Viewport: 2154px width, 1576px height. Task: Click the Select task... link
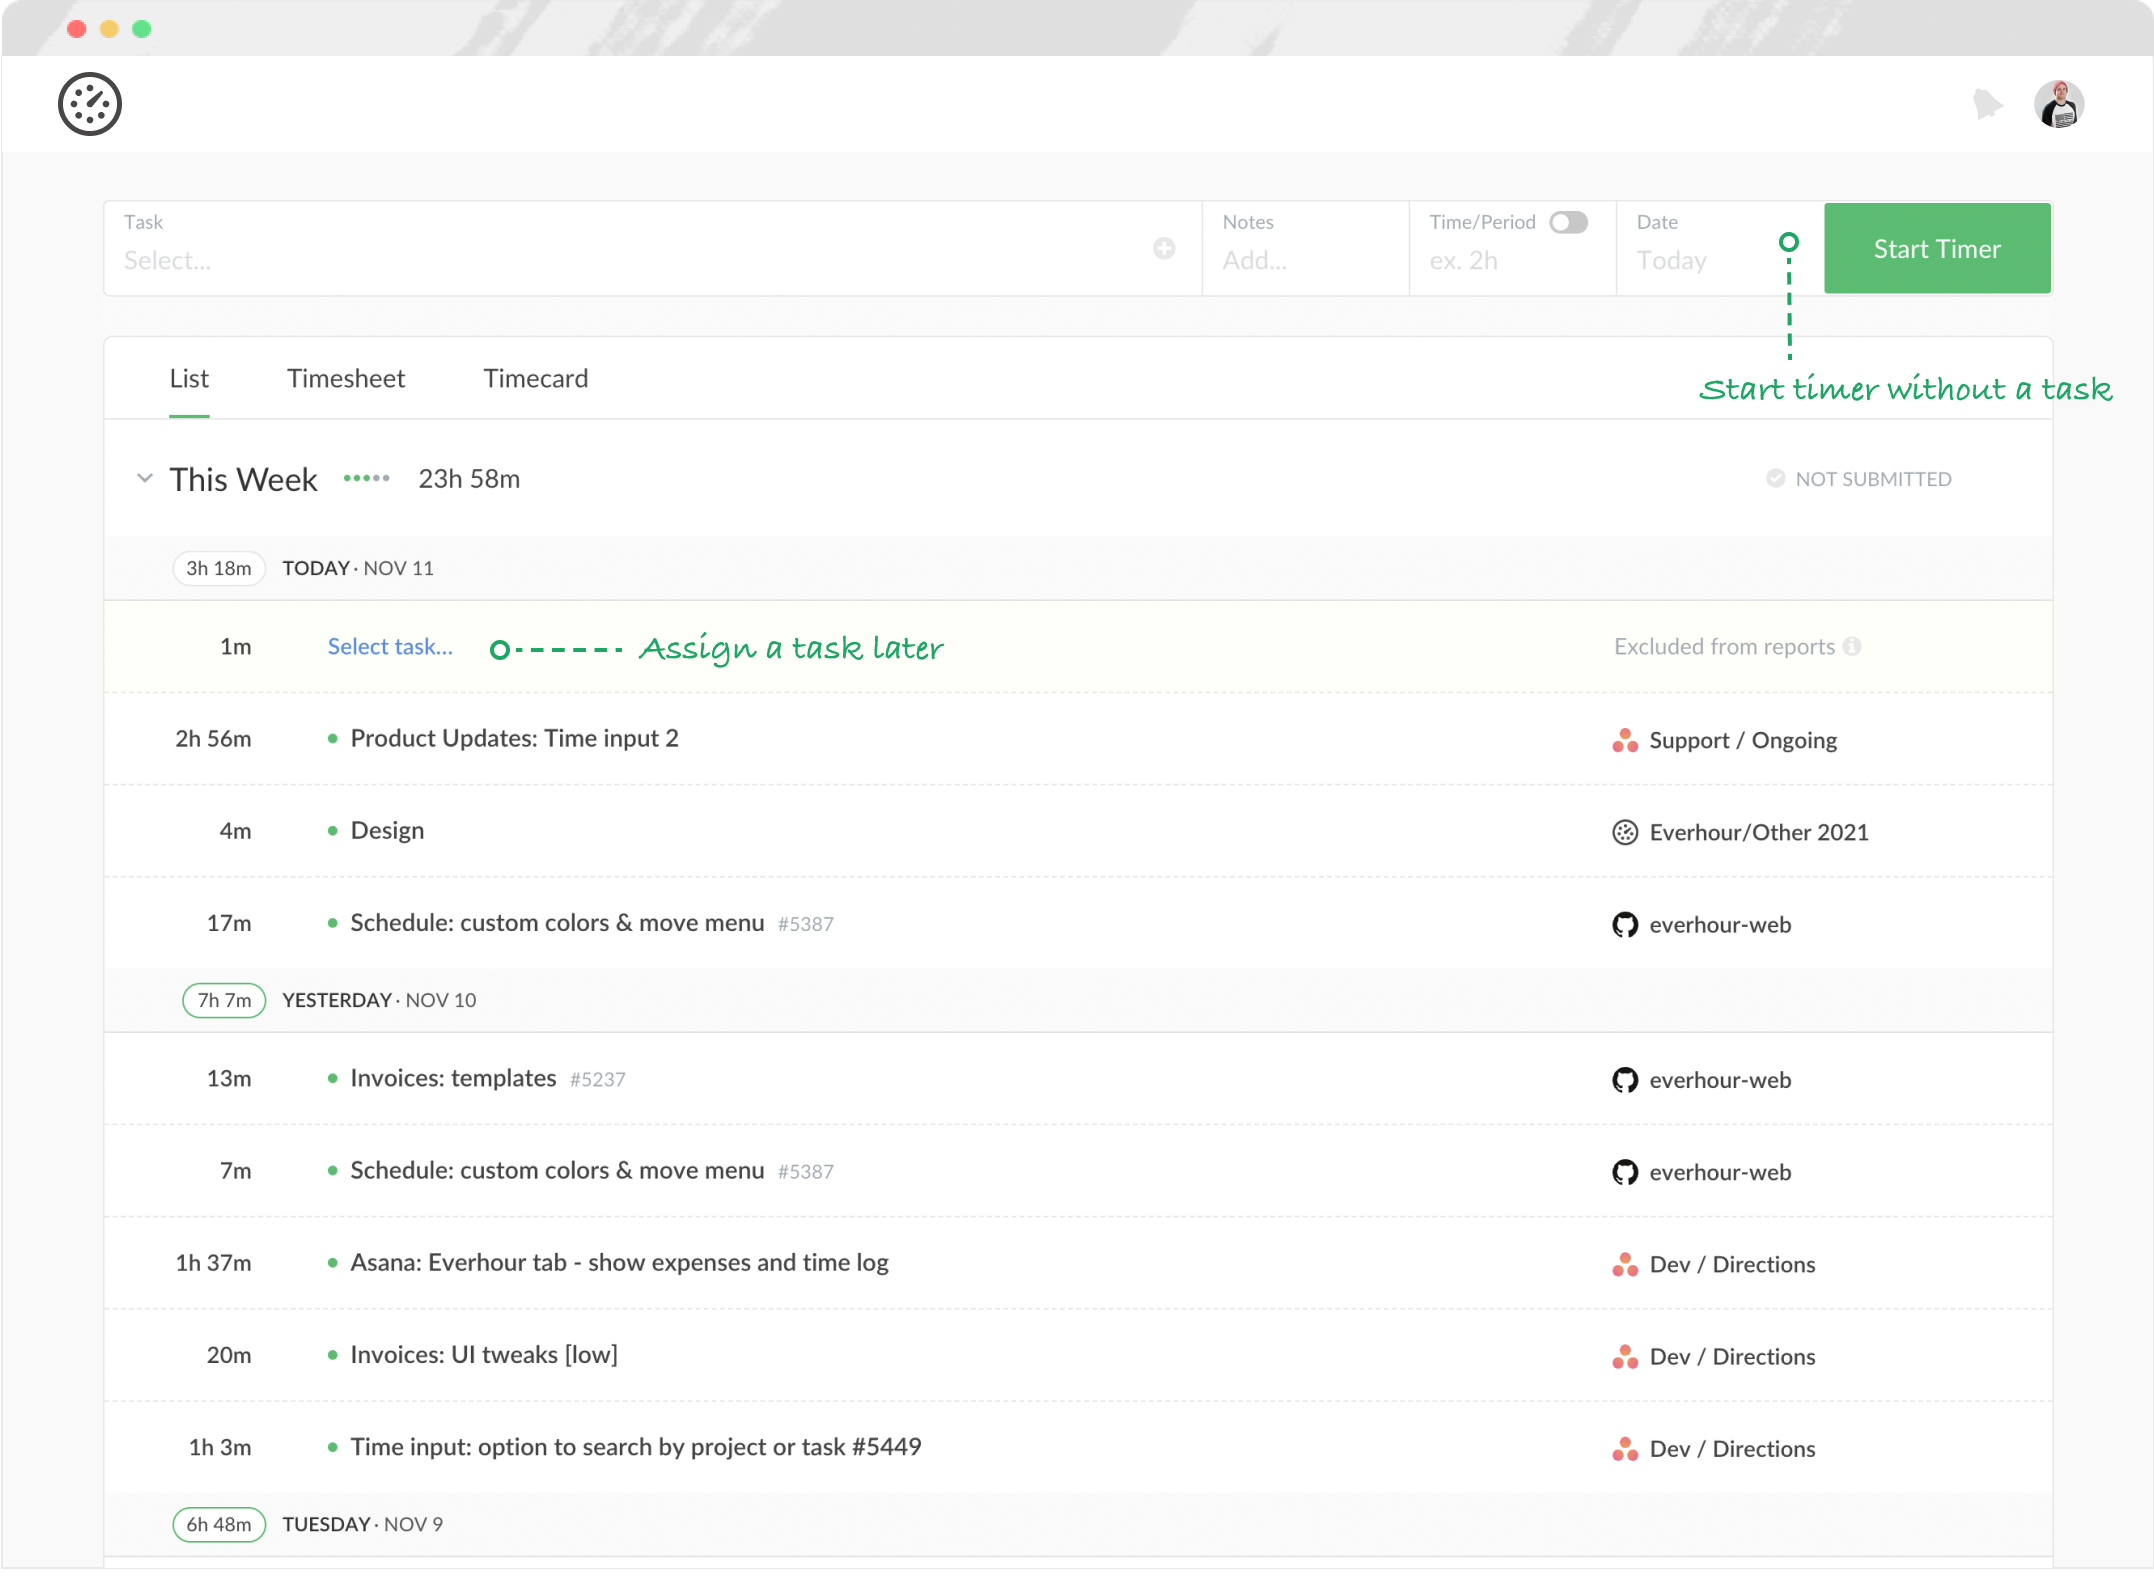[390, 647]
